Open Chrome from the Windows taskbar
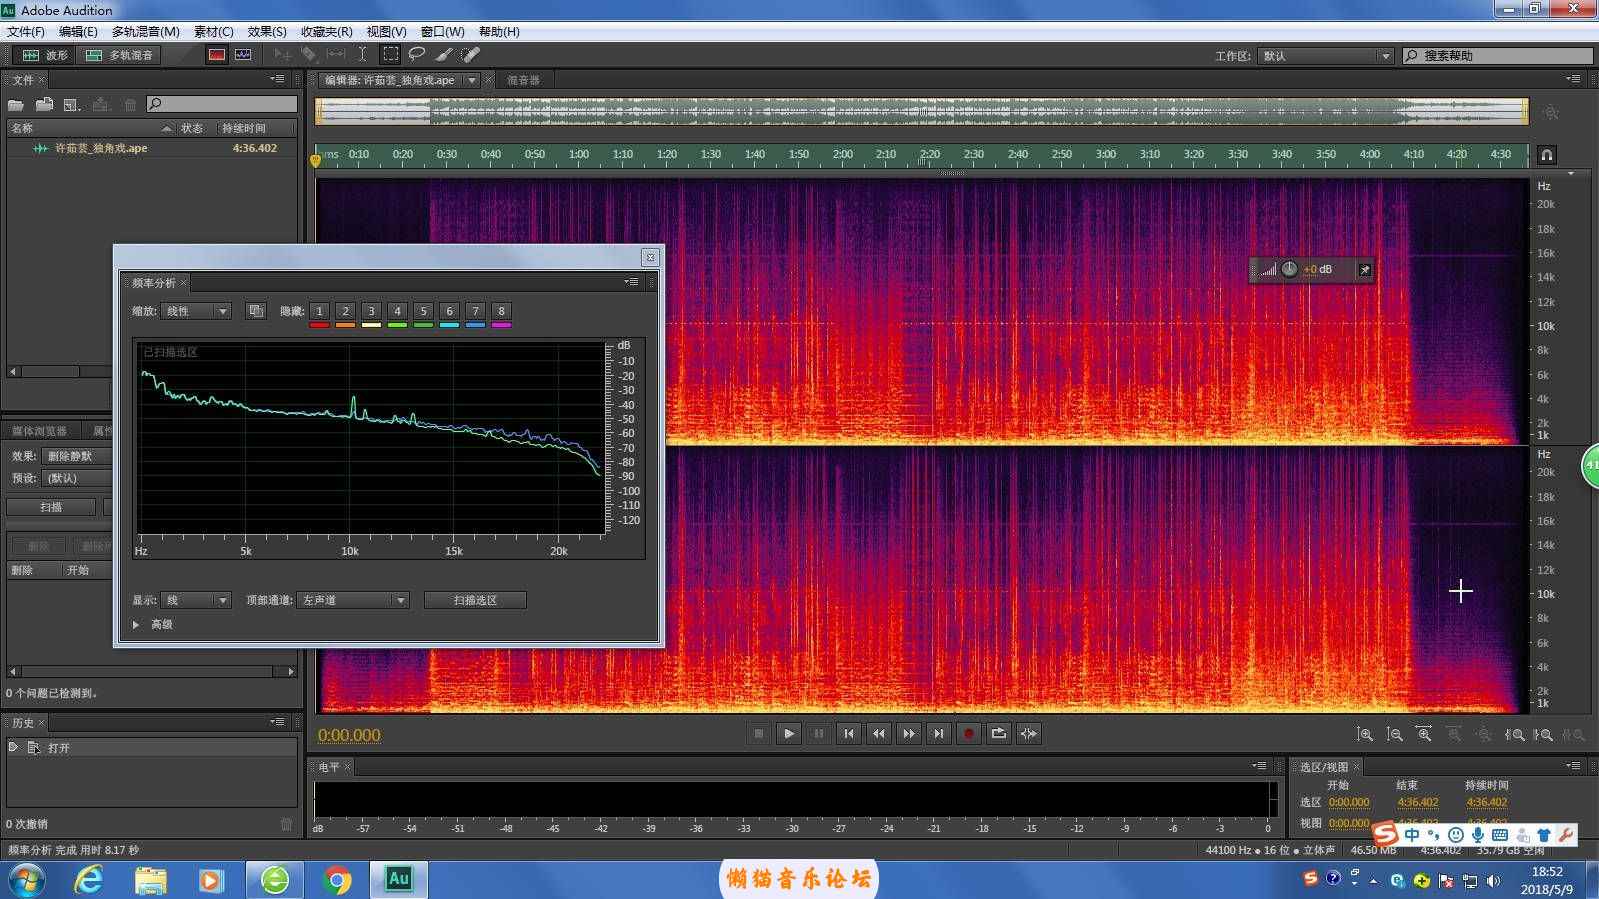Viewport: 1599px width, 899px height. pos(337,880)
